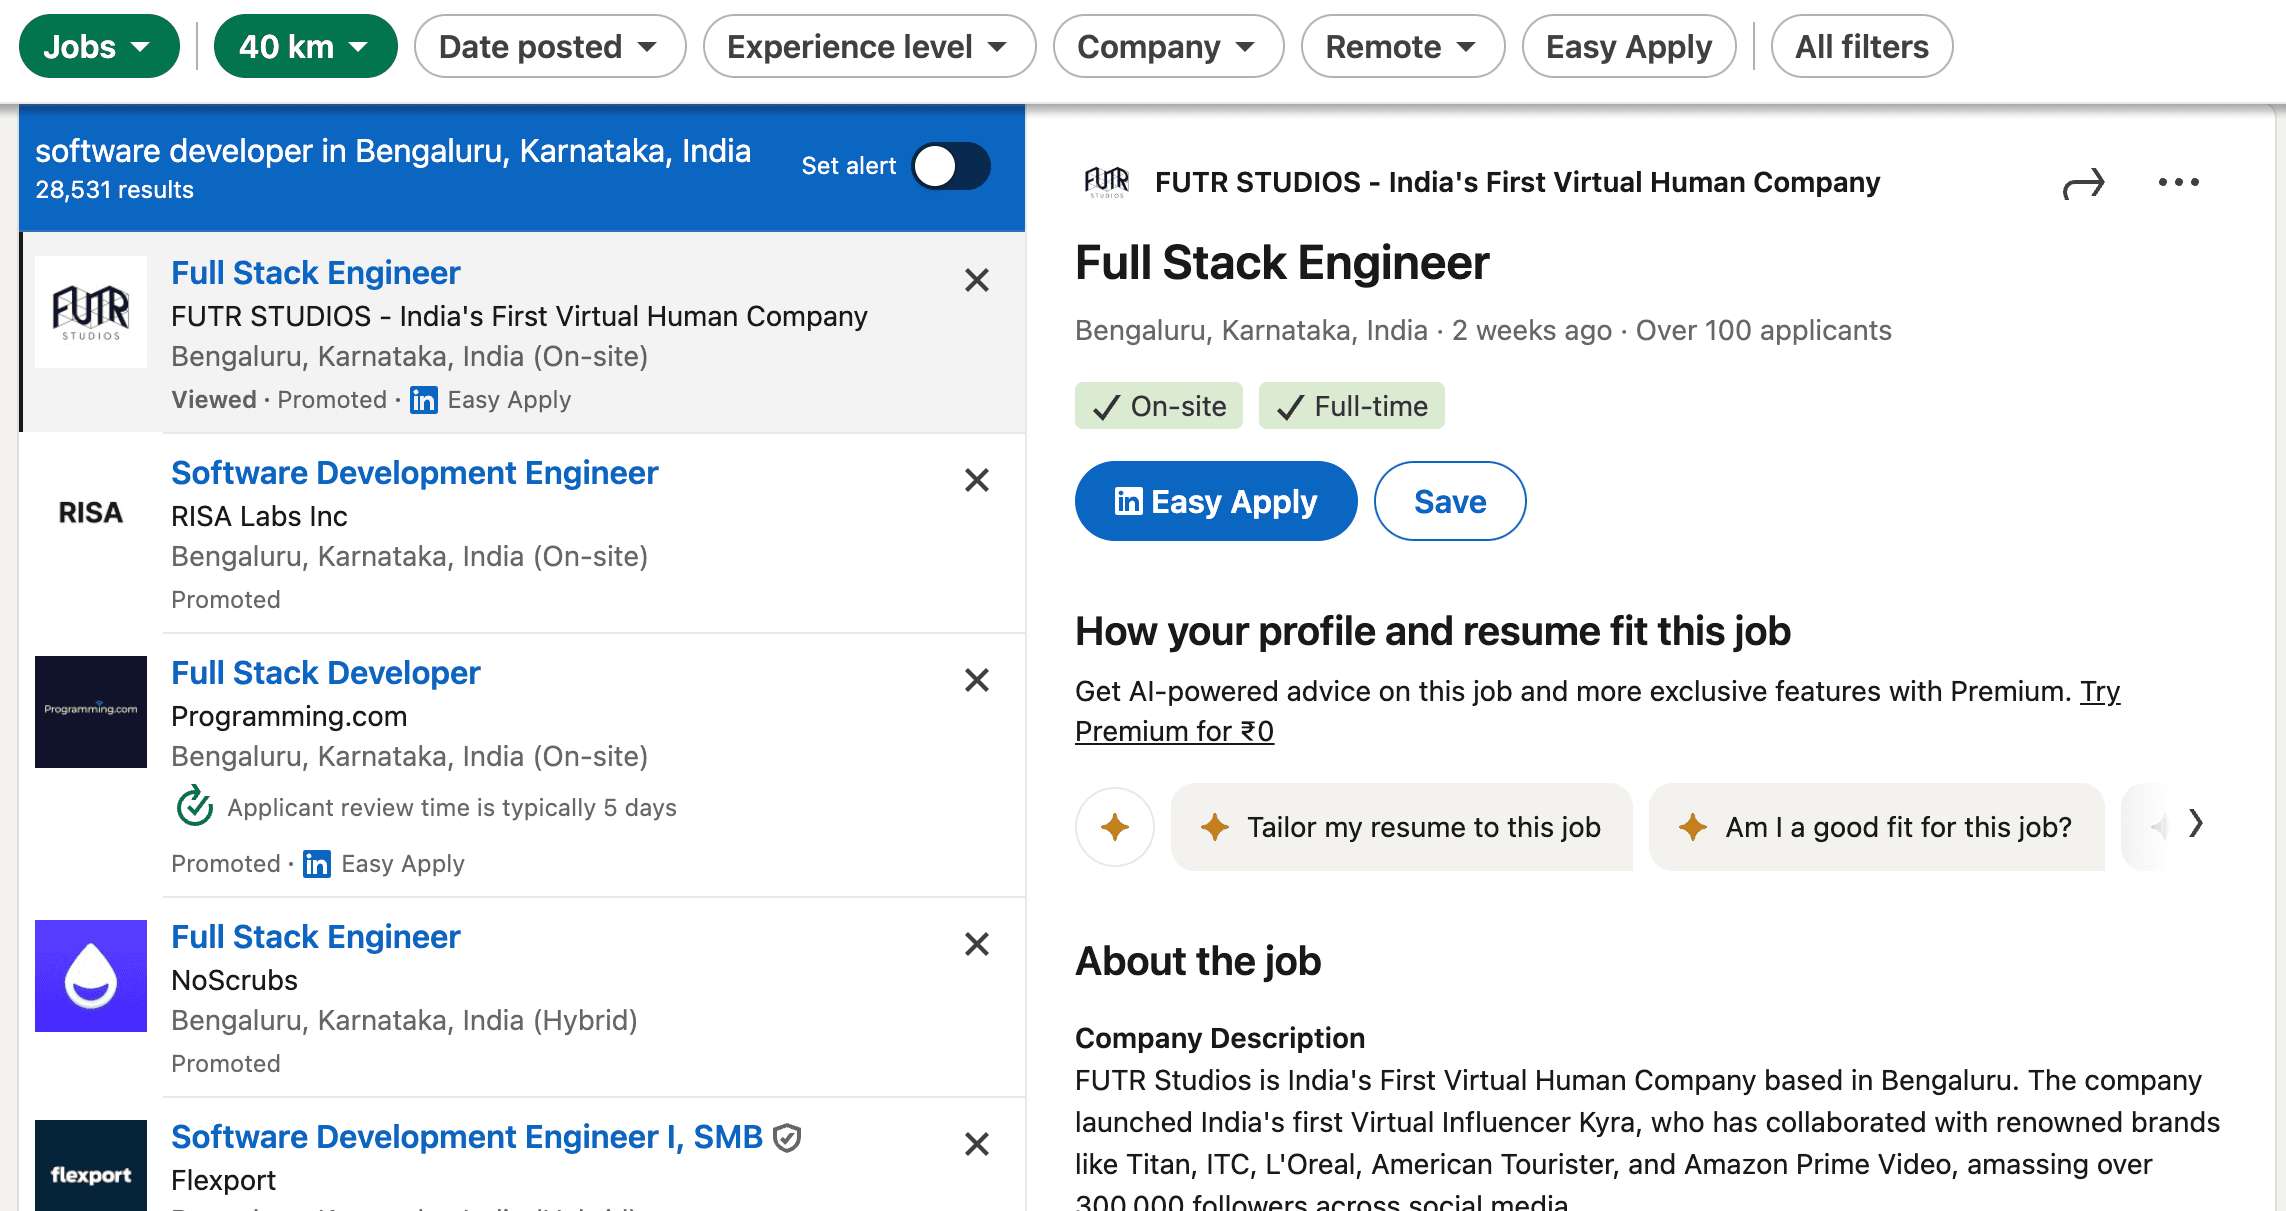2286x1211 pixels.
Task: Show more AI suggestions with right chevron
Action: tap(2195, 824)
